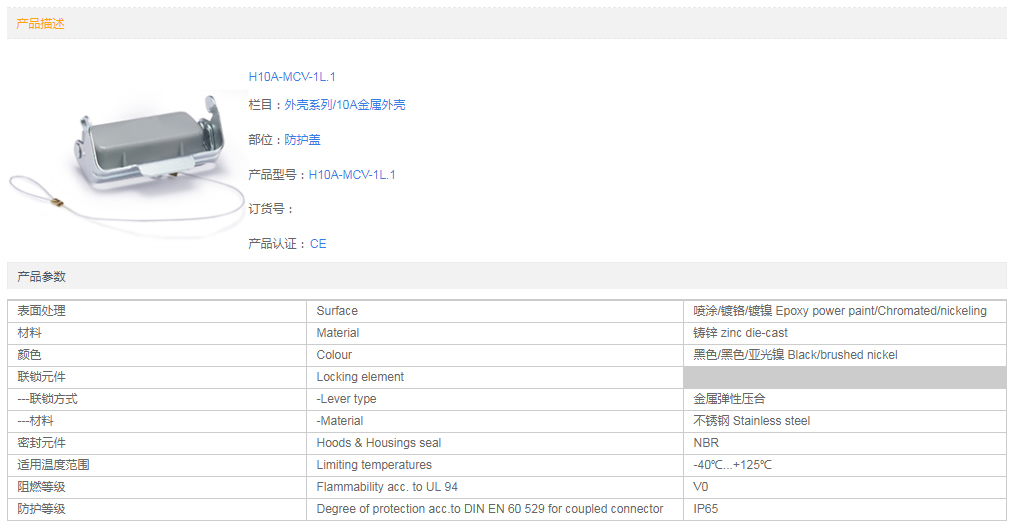Select the 产品参数 section header

(x=40, y=276)
